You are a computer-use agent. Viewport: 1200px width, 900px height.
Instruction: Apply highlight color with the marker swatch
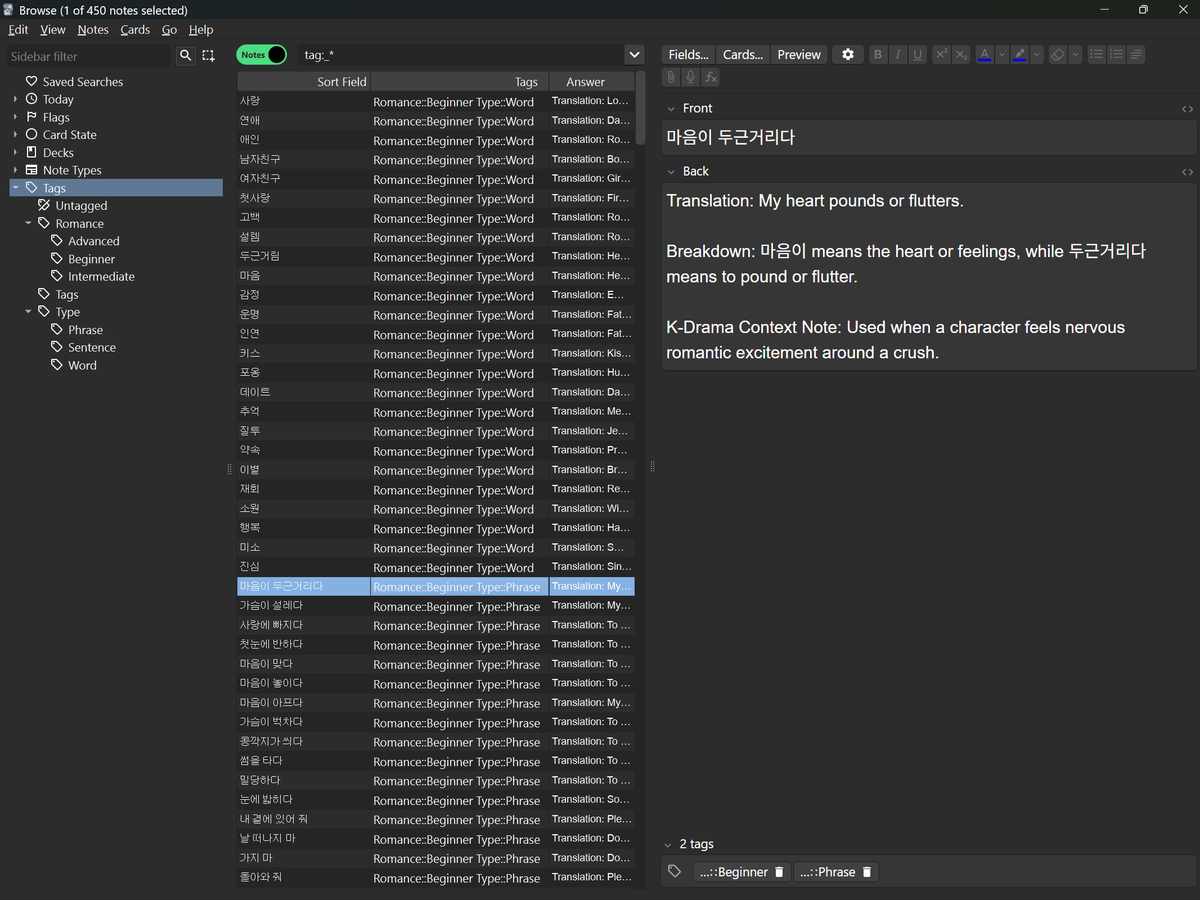(1020, 55)
